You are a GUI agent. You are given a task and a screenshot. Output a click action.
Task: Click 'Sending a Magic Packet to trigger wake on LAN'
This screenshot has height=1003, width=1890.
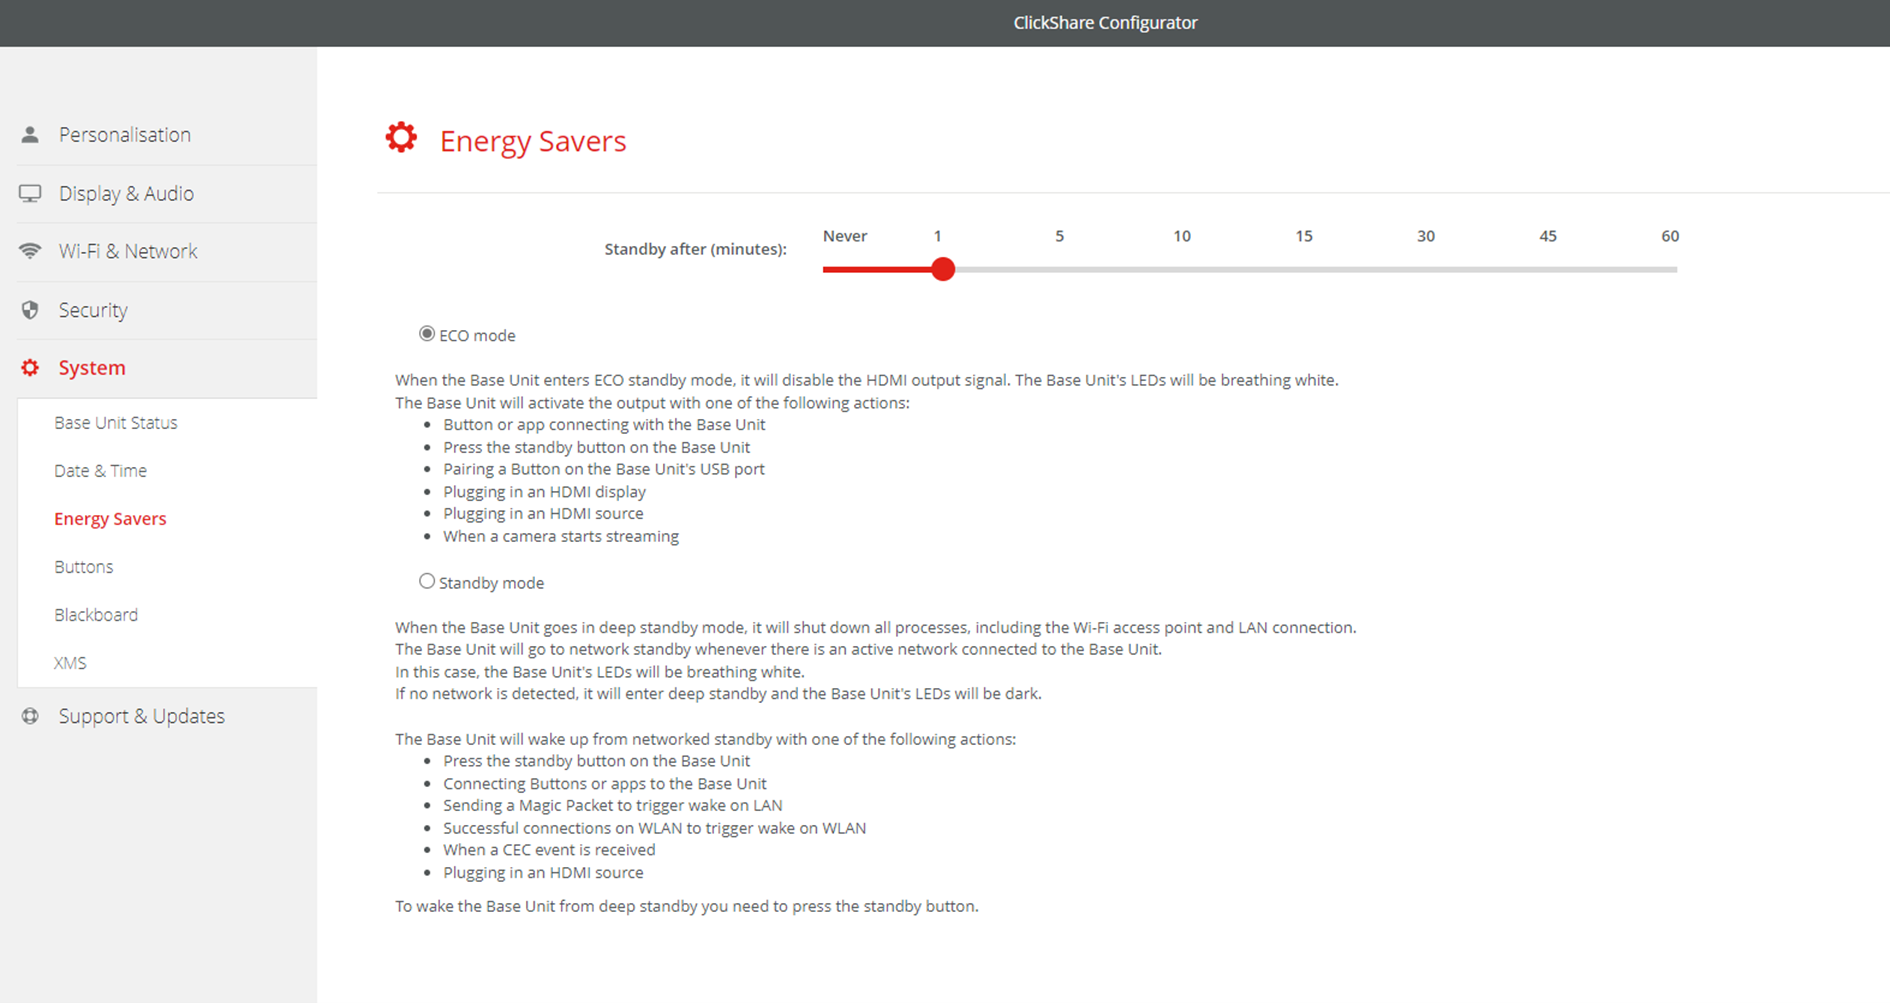point(613,806)
